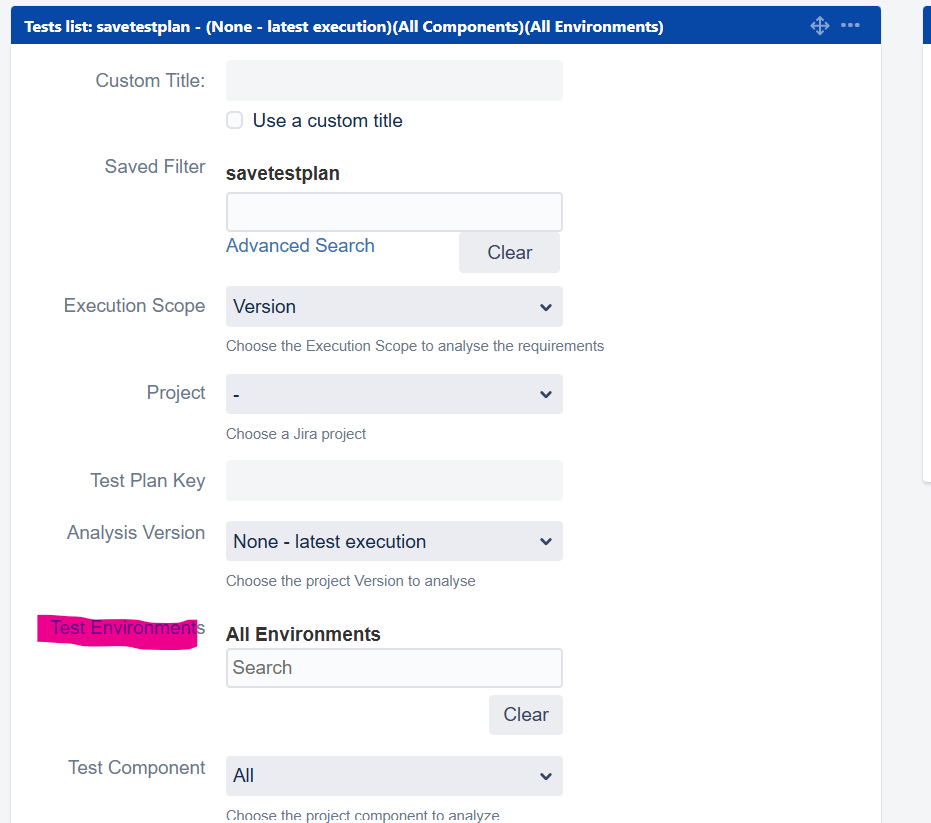Enable the Use a custom title checkbox
The height and width of the screenshot is (823, 931).
(235, 120)
